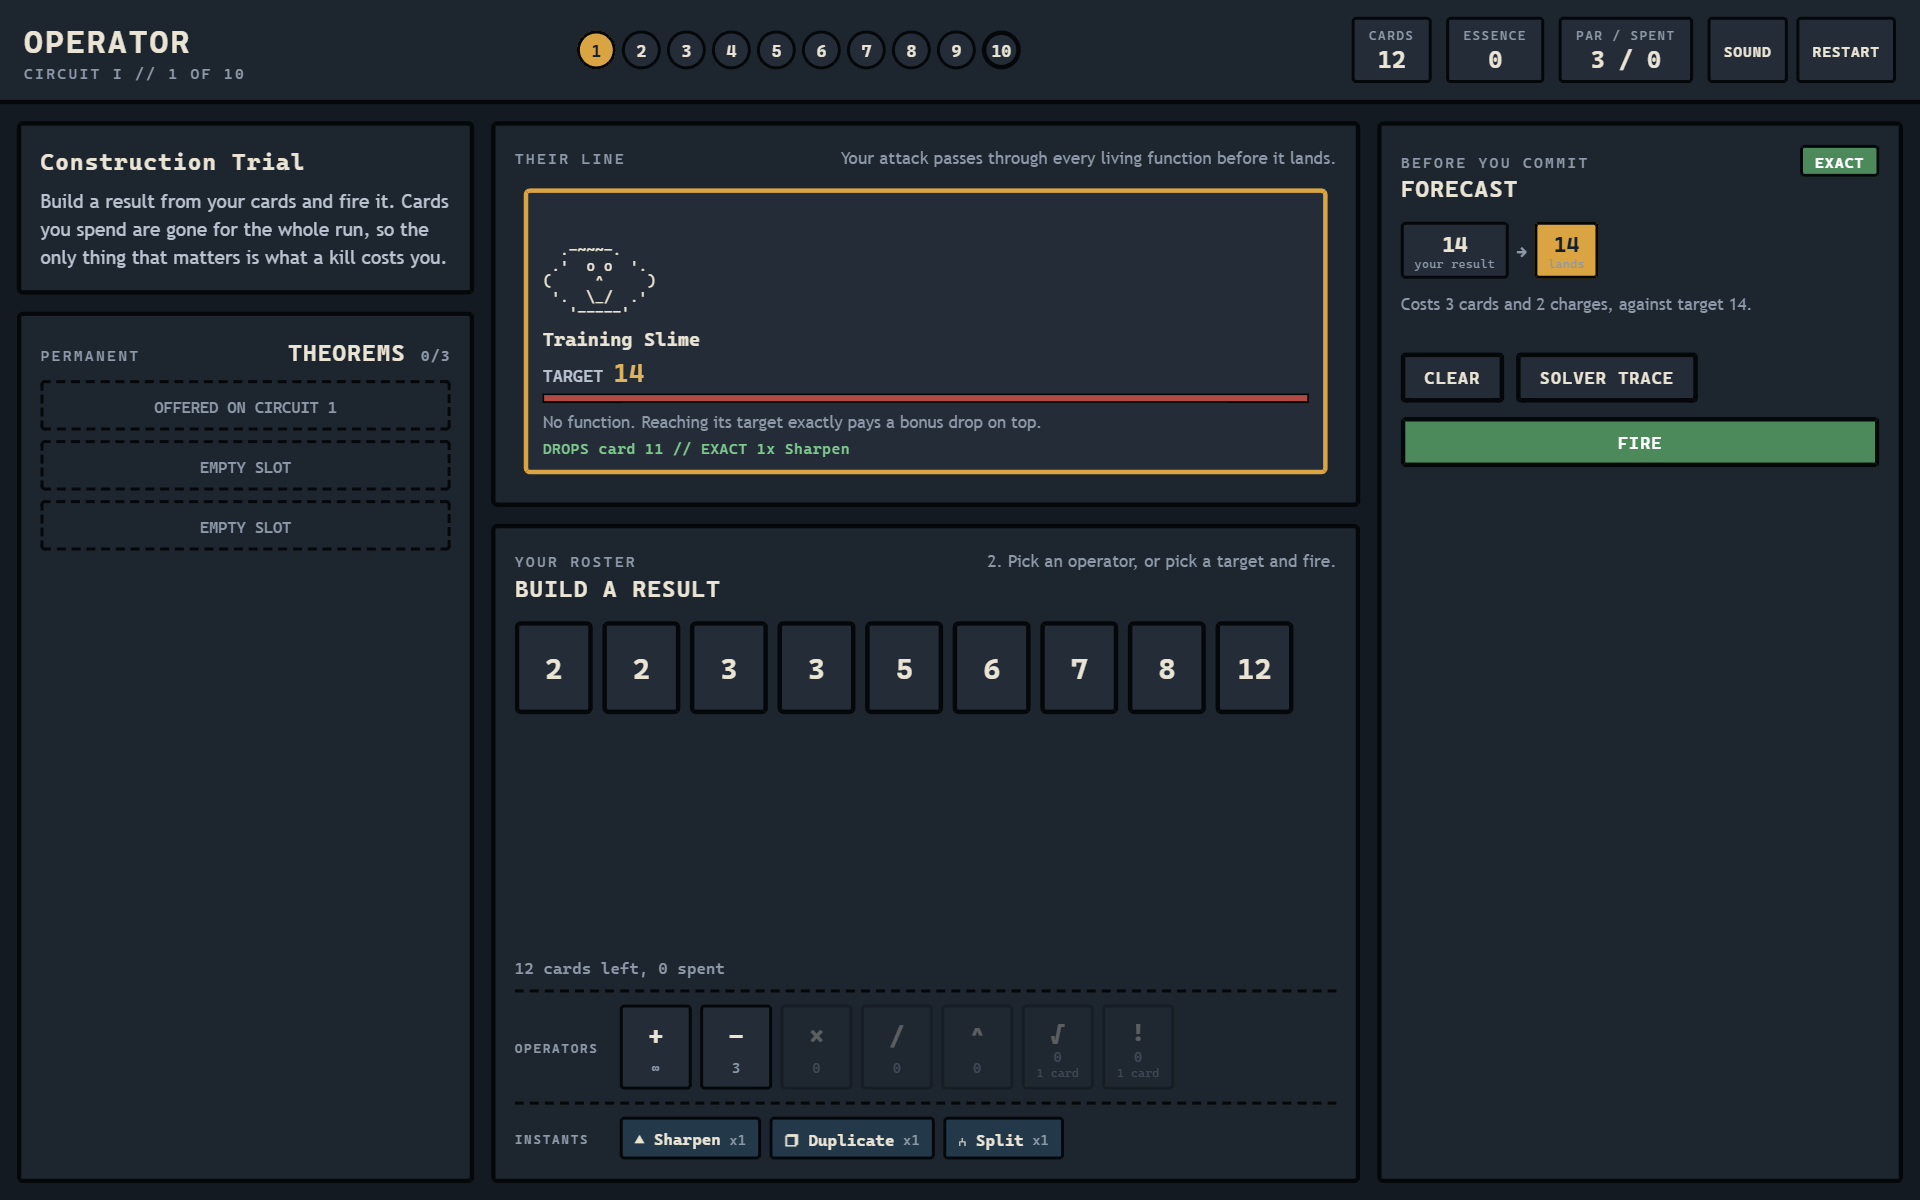Toggle the SOUND button
Image resolution: width=1920 pixels, height=1200 pixels.
[1747, 51]
